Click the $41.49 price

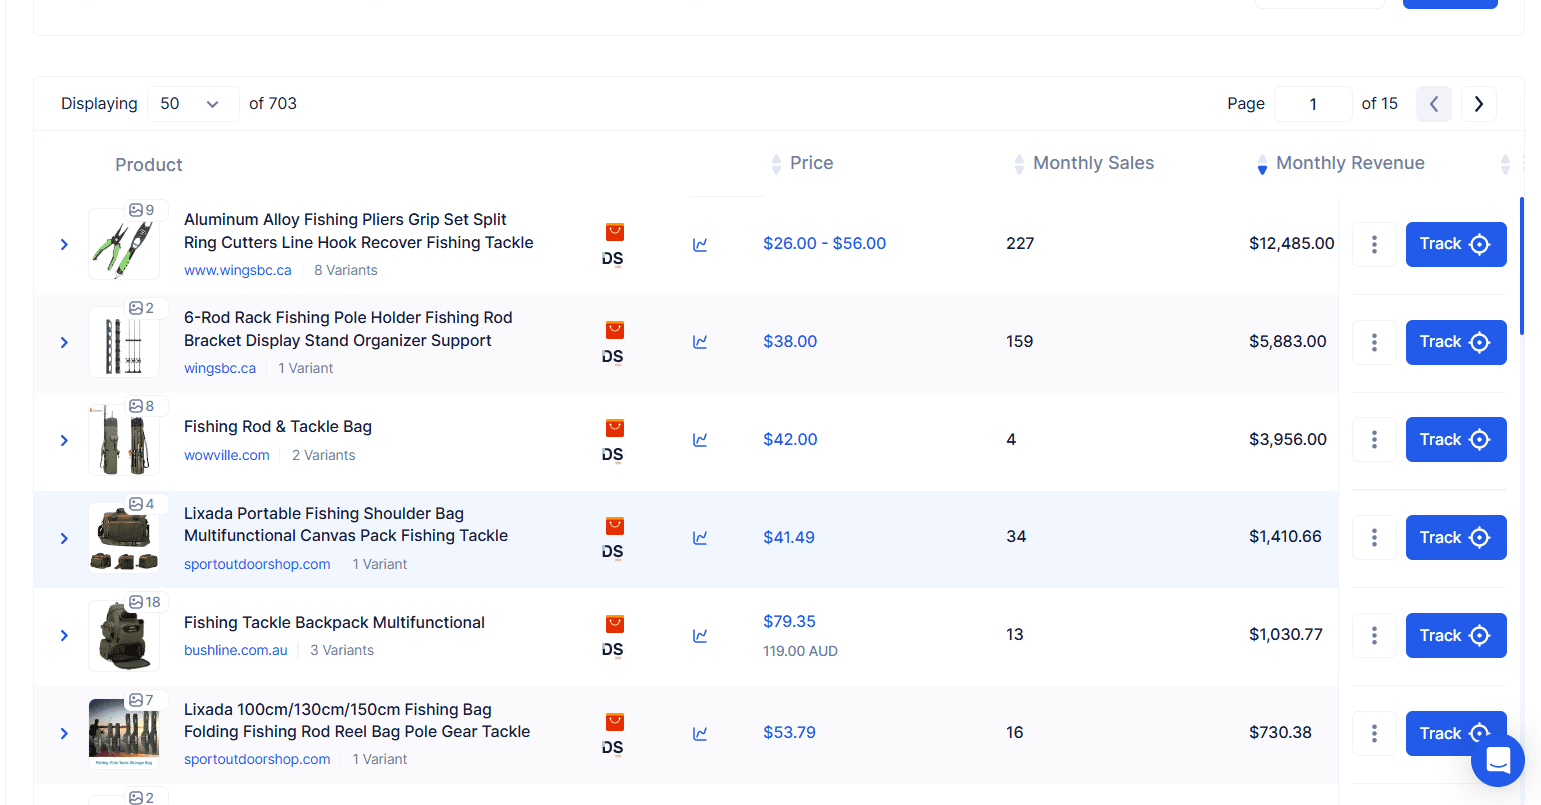[789, 538]
